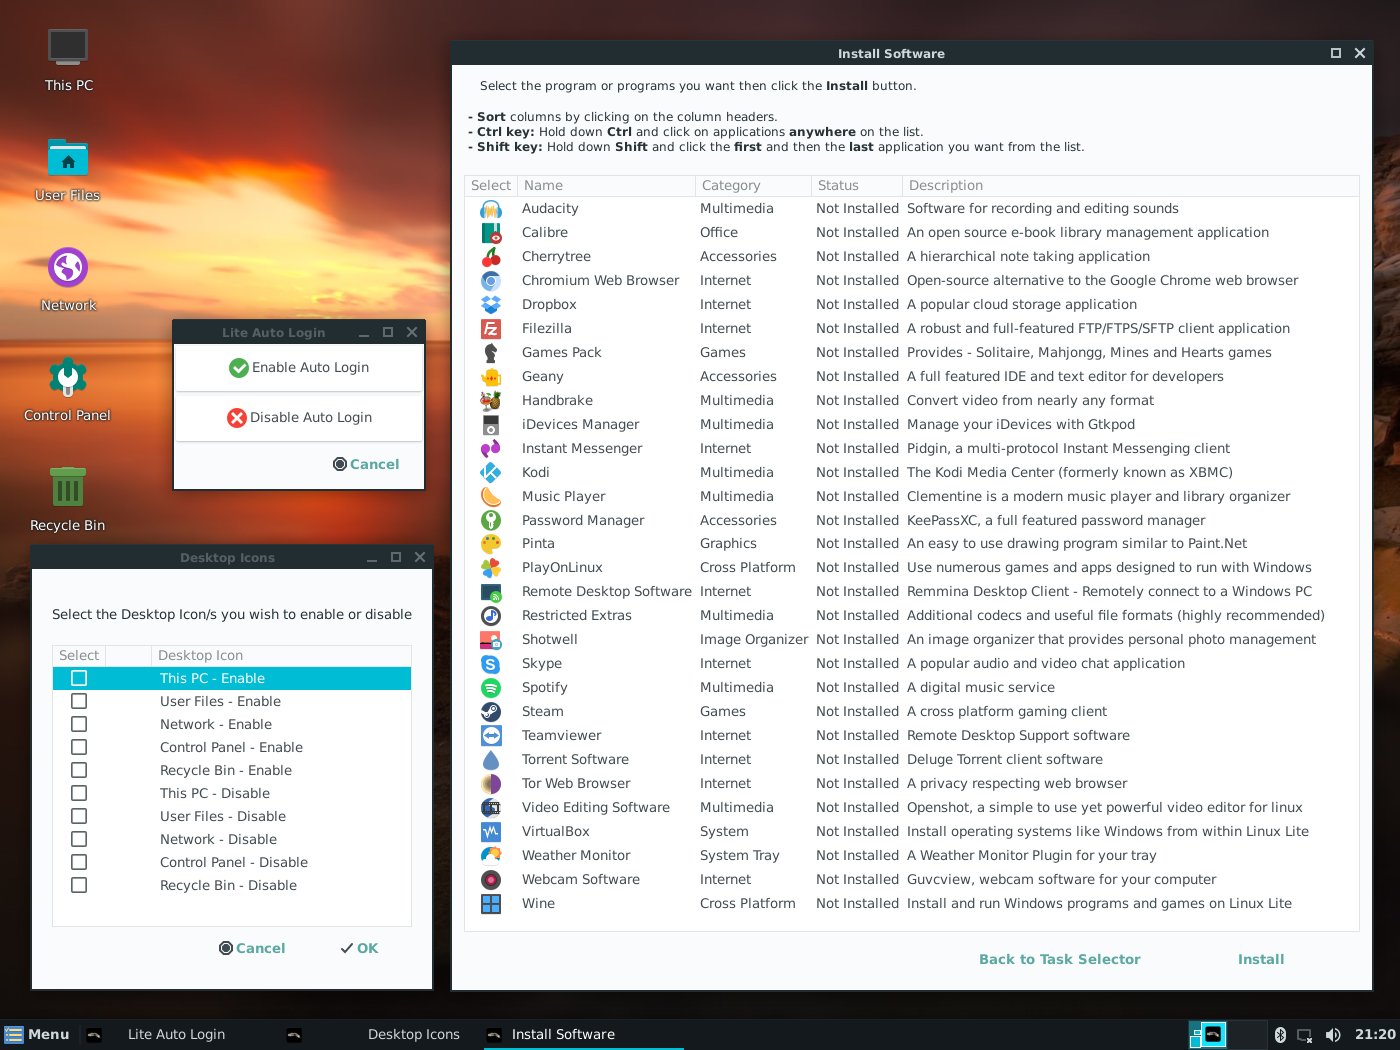Select the Torrent Software row name
The width and height of the screenshot is (1400, 1050).
pos(575,760)
